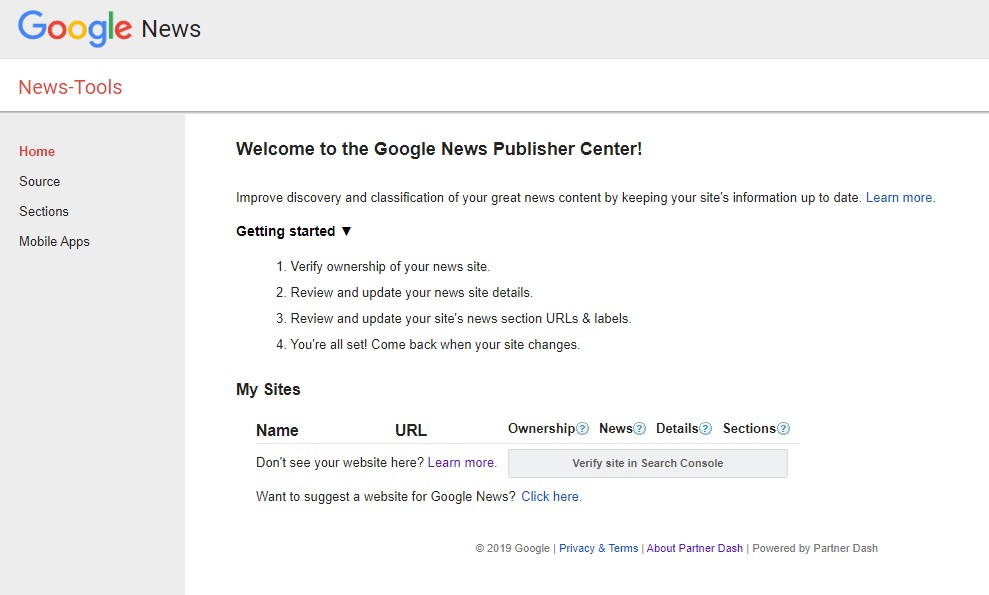Click the News-Tools title
Image resolution: width=989 pixels, height=595 pixels.
pyautogui.click(x=70, y=87)
